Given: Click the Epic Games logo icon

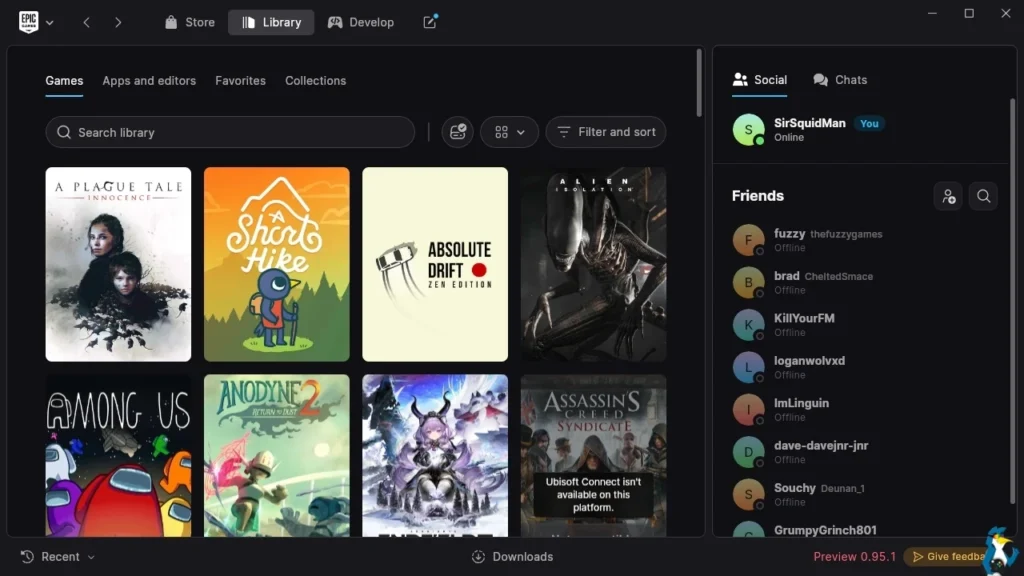Looking at the screenshot, I should click(x=28, y=22).
